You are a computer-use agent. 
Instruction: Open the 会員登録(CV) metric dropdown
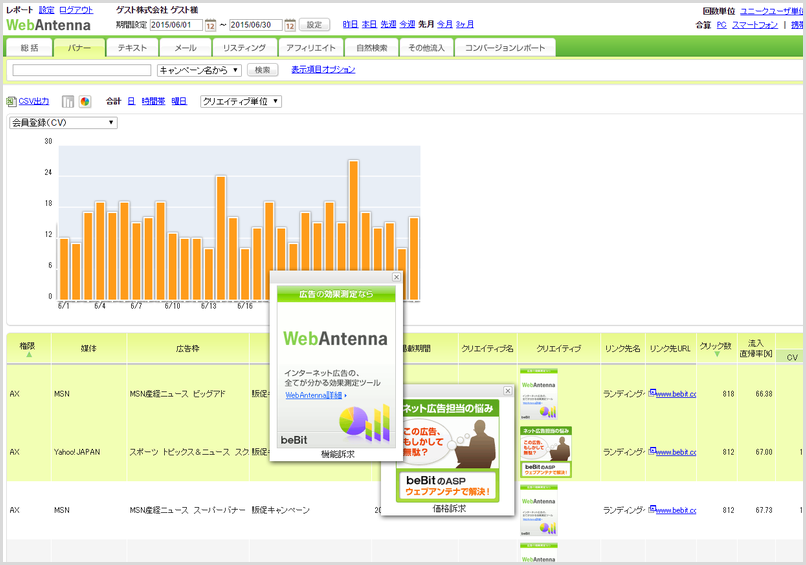click(63, 123)
